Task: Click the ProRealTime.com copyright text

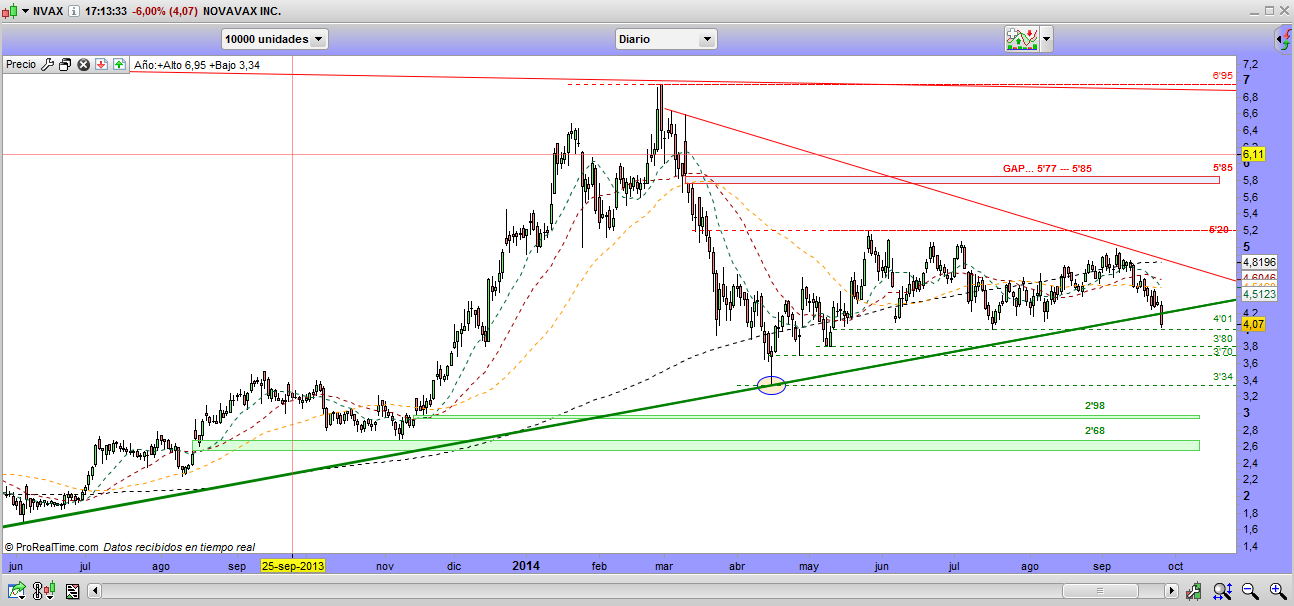Action: 51,548
